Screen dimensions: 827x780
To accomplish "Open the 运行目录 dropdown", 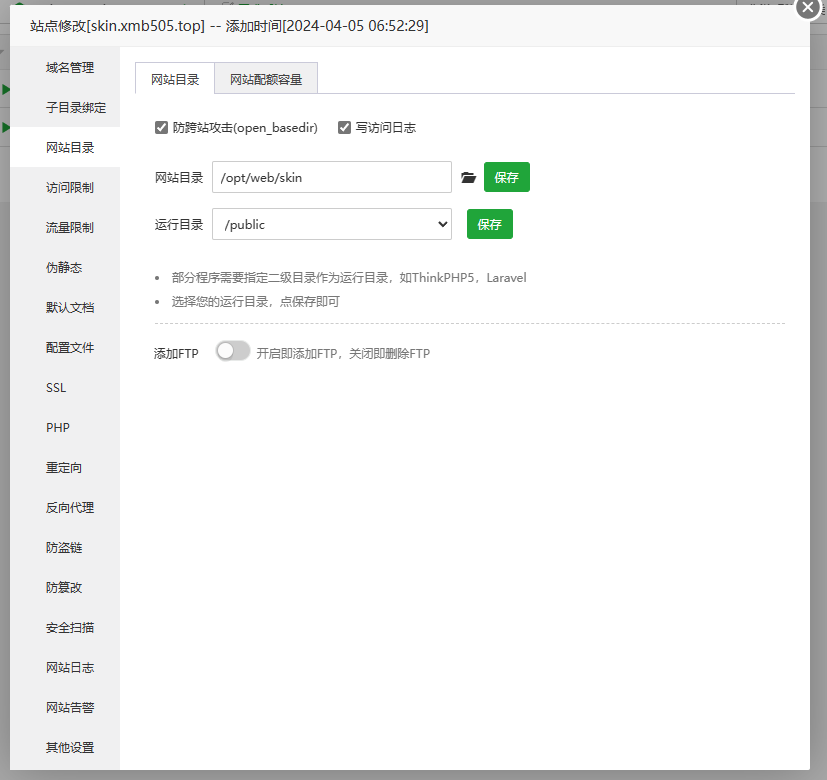I will 331,225.
